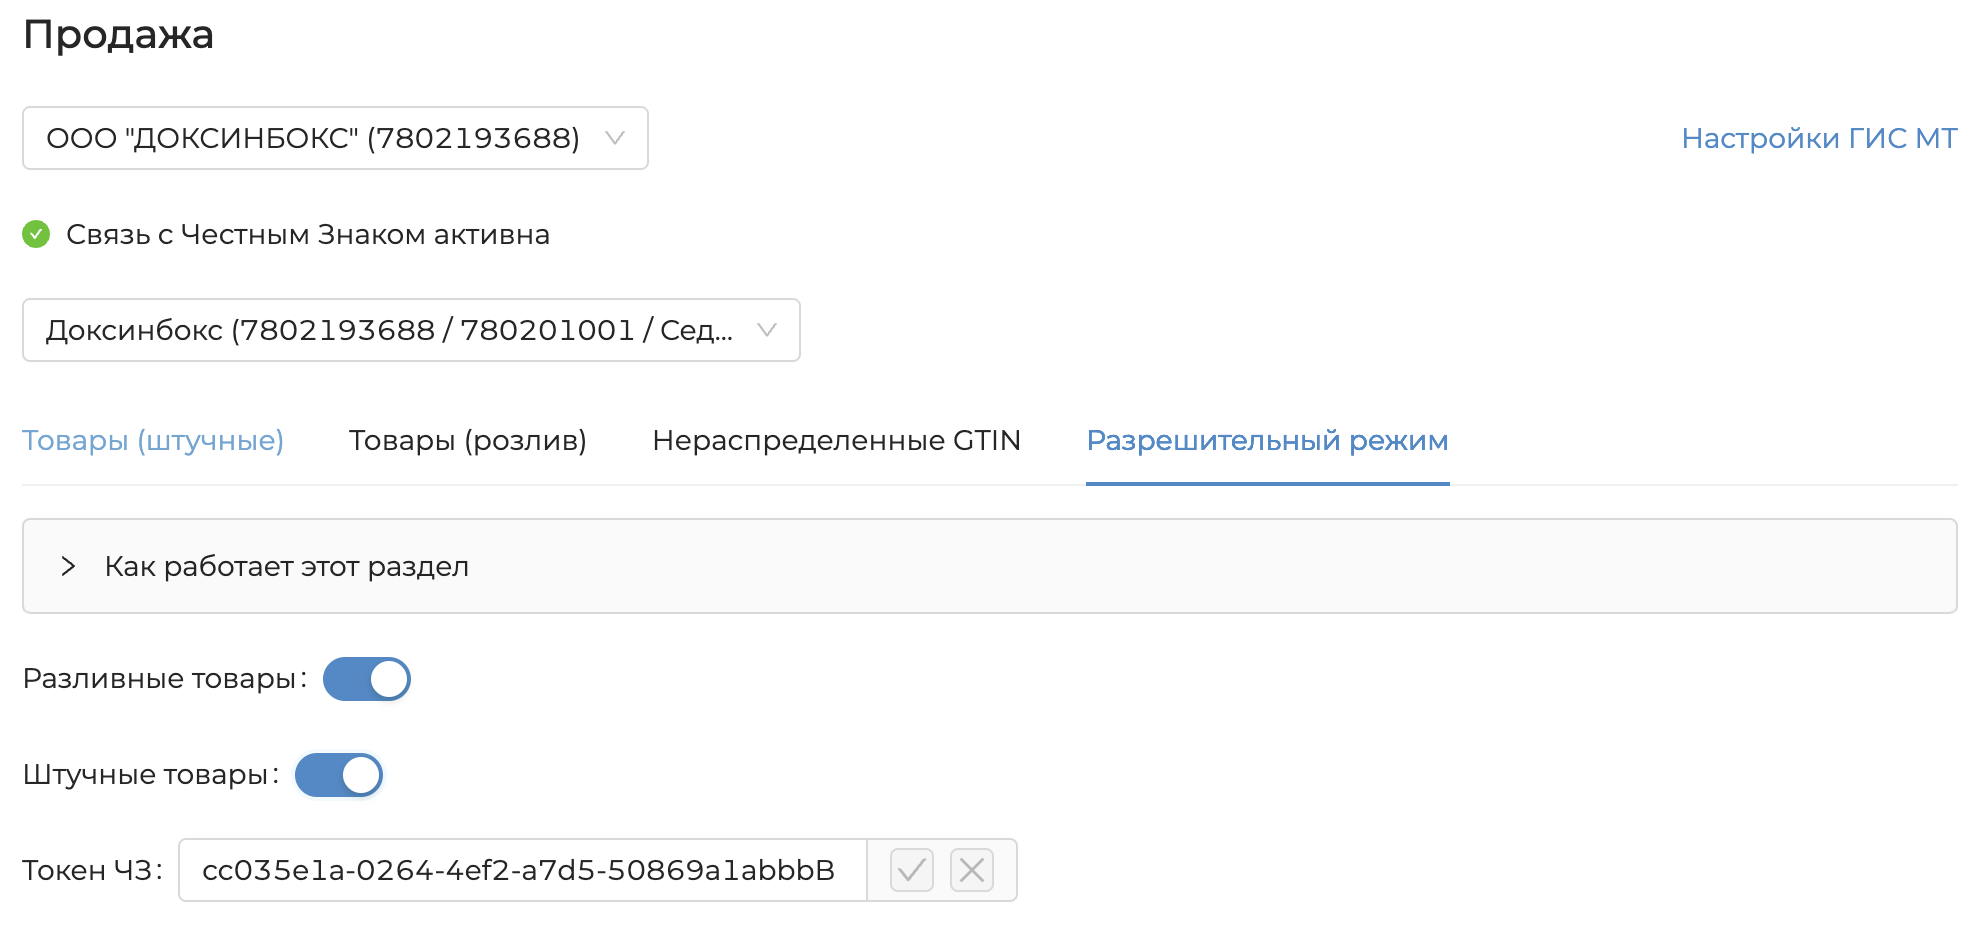Confirm the Токен ЧЗ with the checkmark icon
The width and height of the screenshot is (1982, 930).
pos(911,870)
